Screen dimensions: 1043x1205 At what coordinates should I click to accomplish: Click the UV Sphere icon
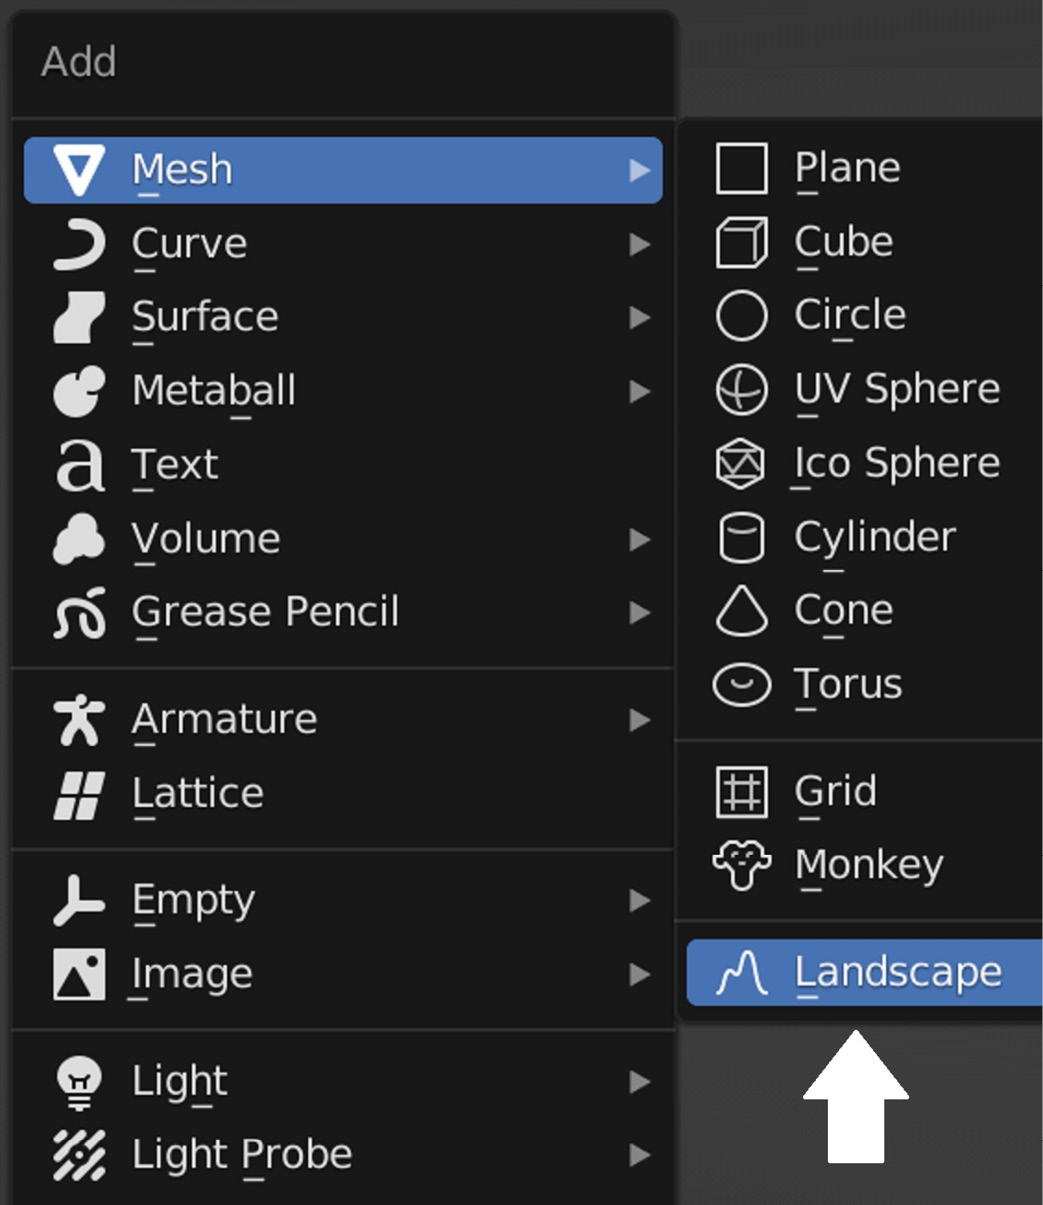(742, 389)
